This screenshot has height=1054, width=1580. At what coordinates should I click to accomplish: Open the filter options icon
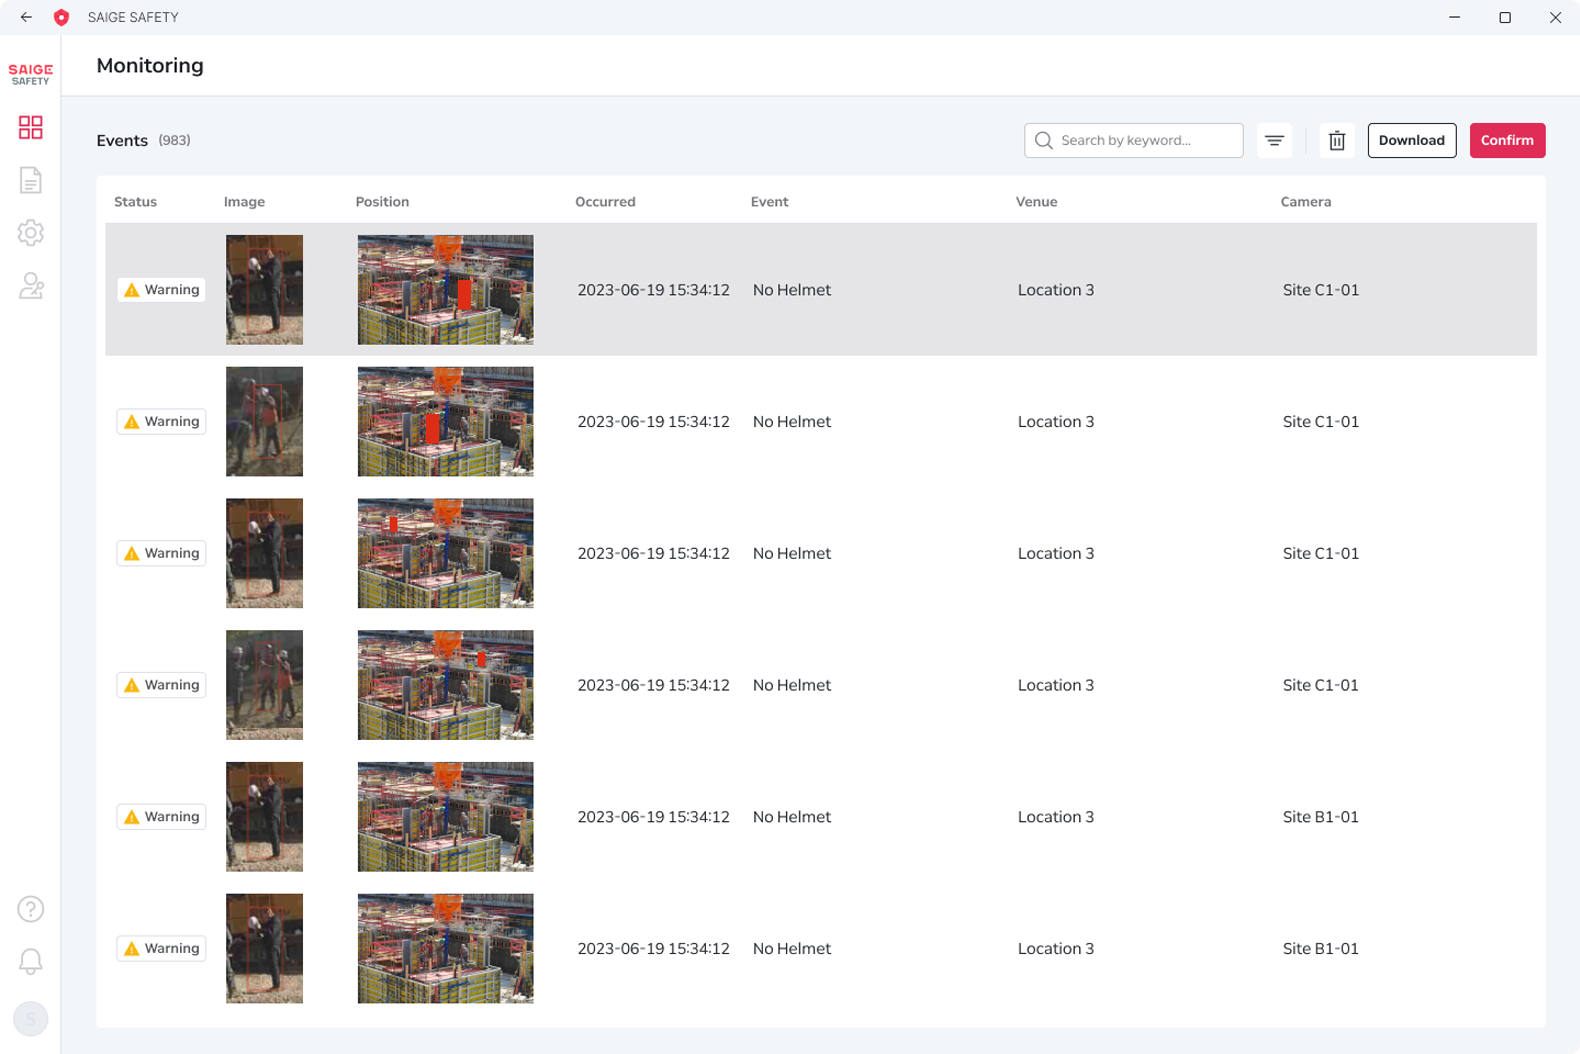1274,141
